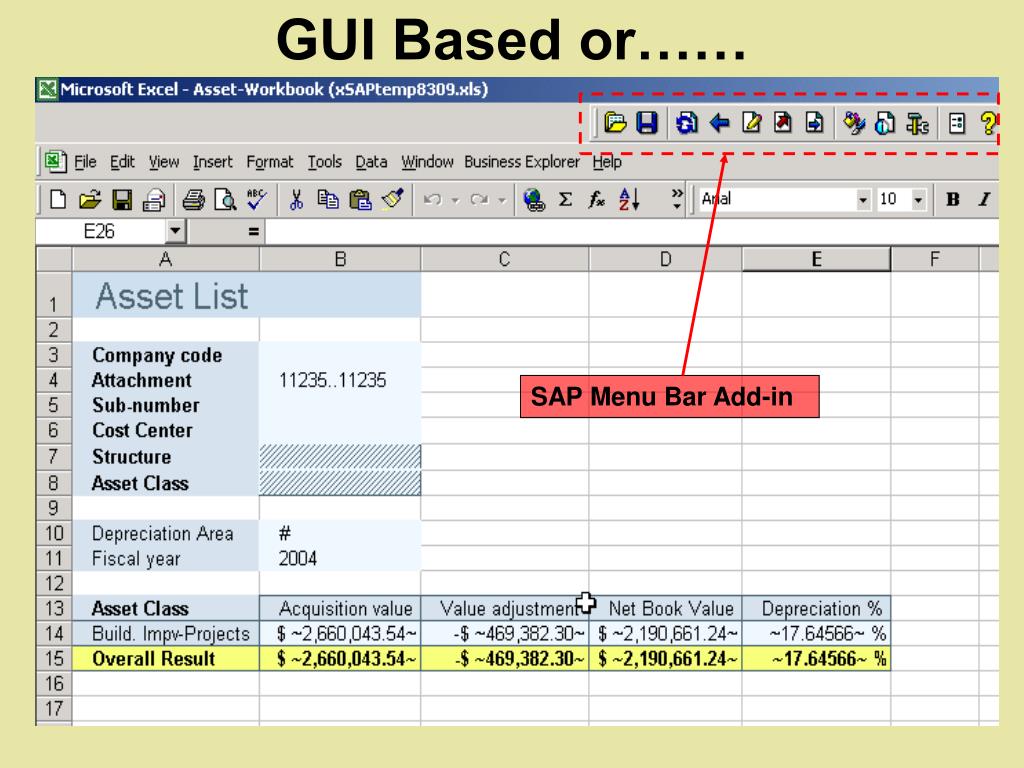The image size is (1024, 768).
Task: Select column C via its header
Action: tap(504, 260)
